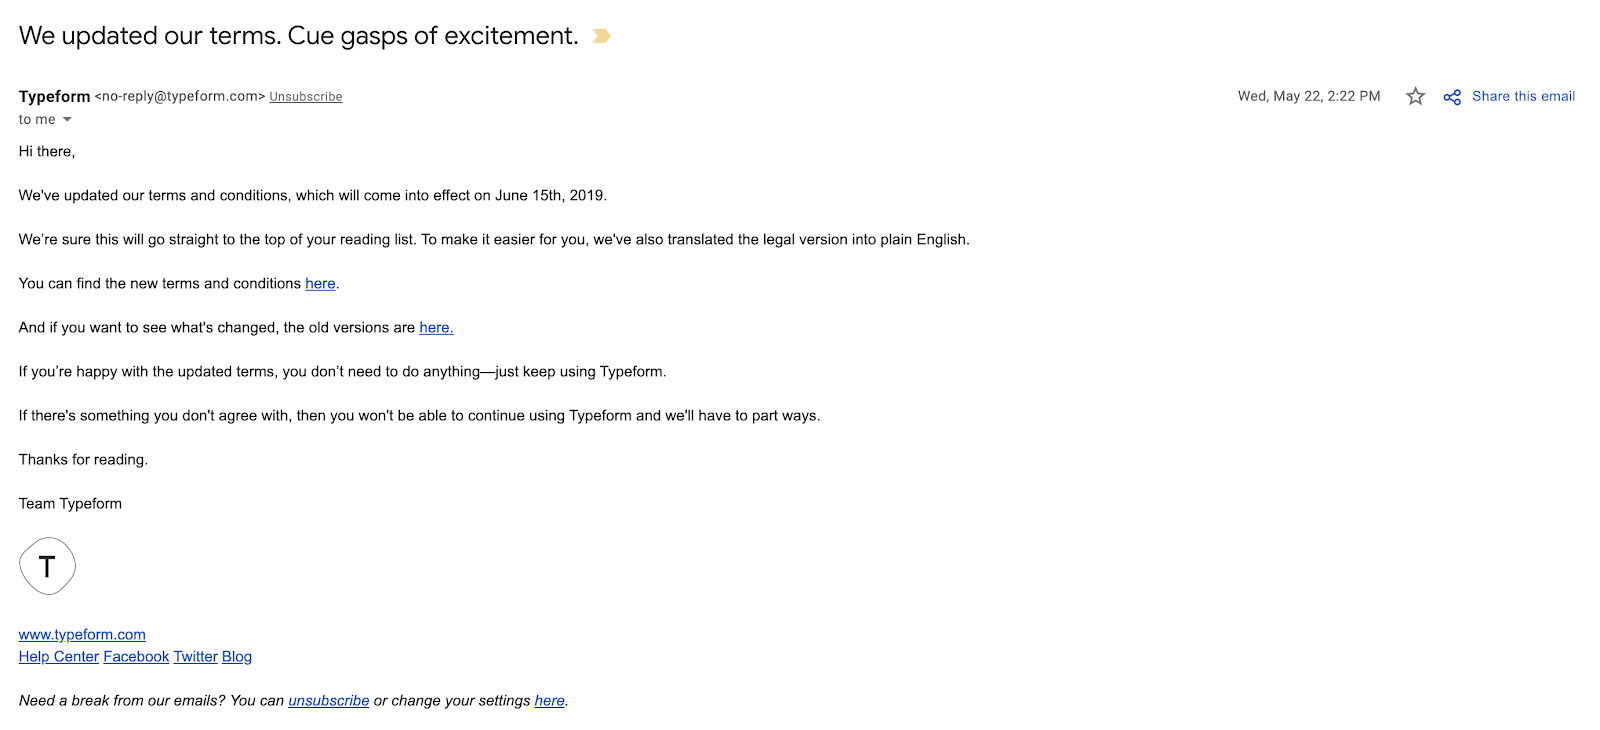Screen dimensions: 1600x730
Task: Click the email subject line heading
Action: (298, 36)
